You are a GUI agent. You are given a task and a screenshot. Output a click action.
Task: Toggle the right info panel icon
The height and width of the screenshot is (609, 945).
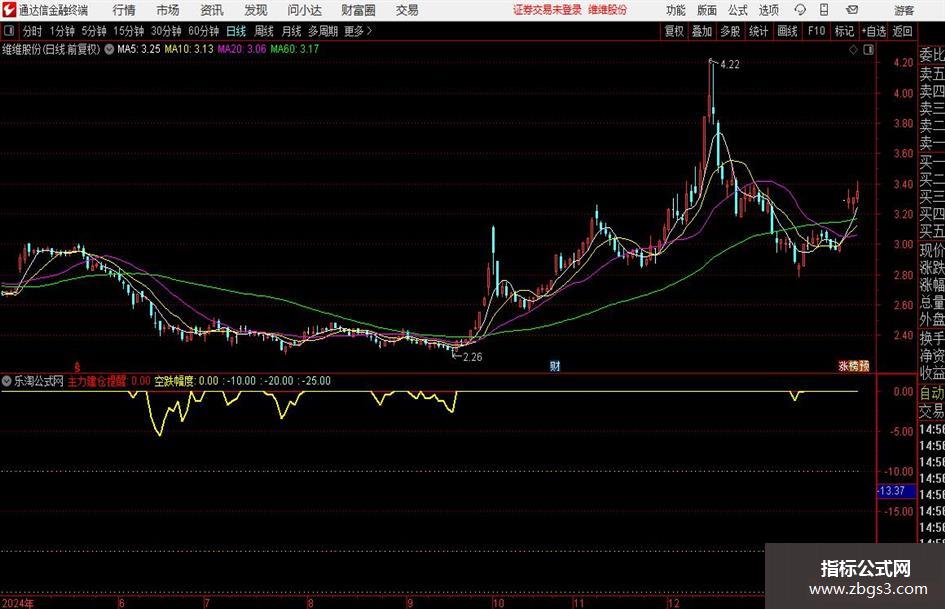click(868, 50)
